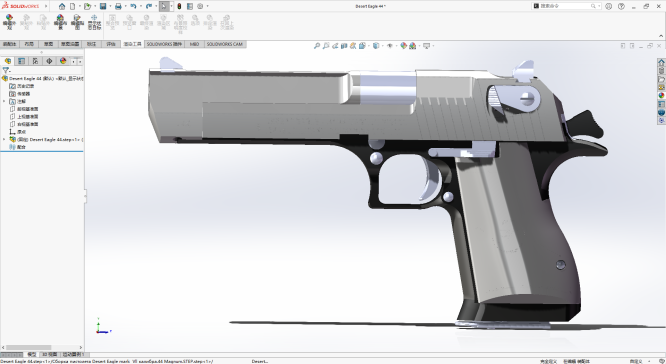
Task: Switch to the 评估 ribbon tab
Action: [x=111, y=44]
